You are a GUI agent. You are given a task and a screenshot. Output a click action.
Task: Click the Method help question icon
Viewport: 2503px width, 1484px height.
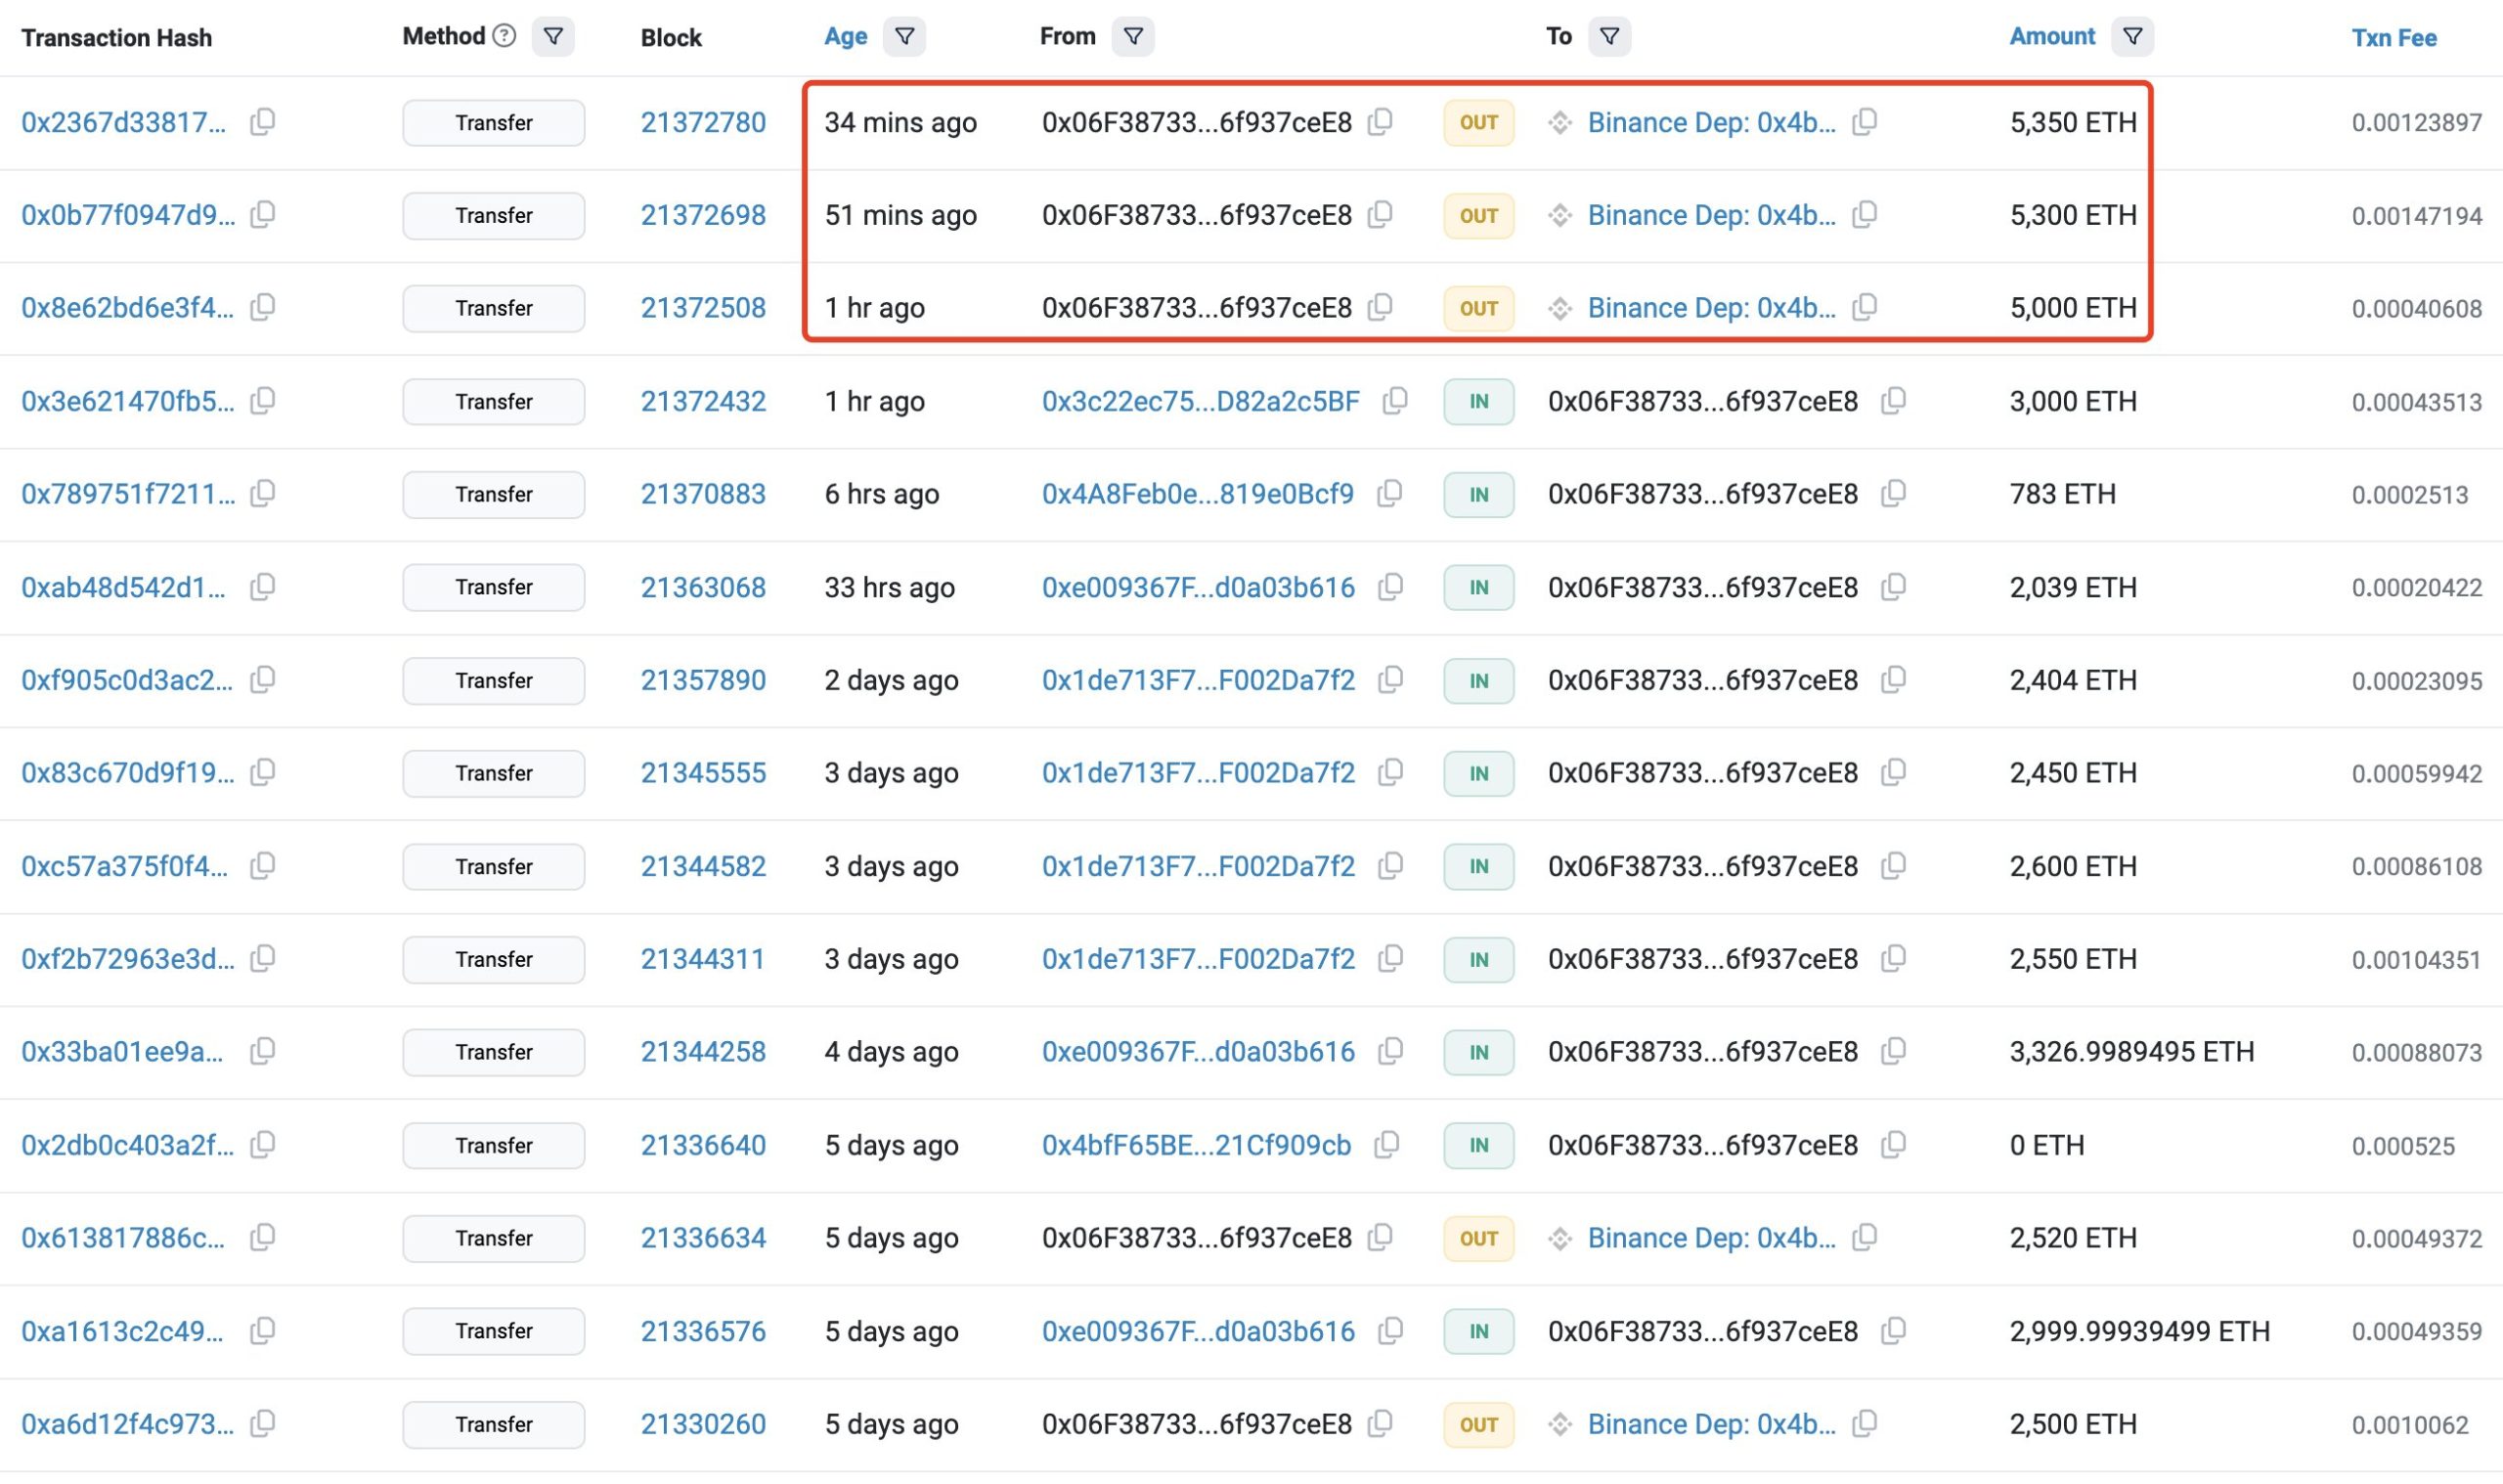coord(505,36)
